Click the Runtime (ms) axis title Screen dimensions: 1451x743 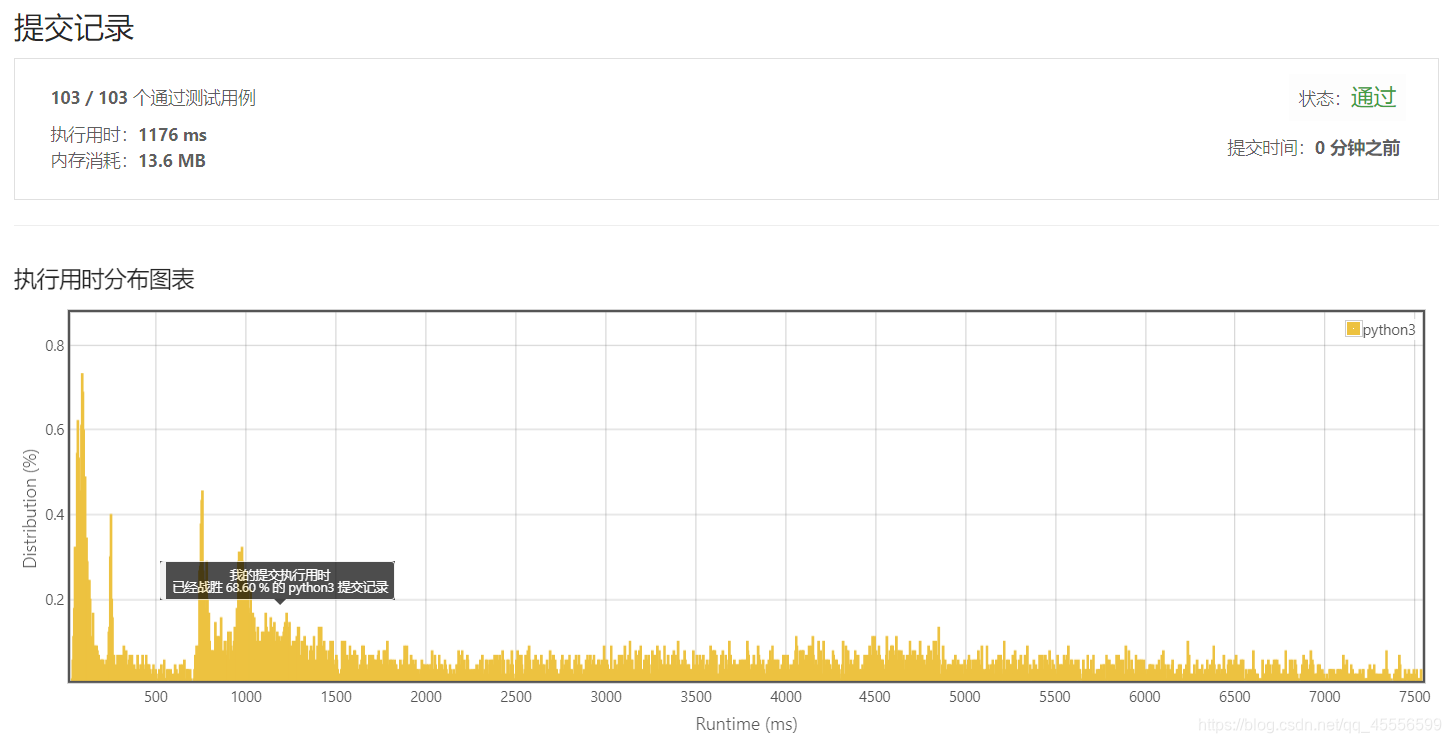pyautogui.click(x=746, y=724)
